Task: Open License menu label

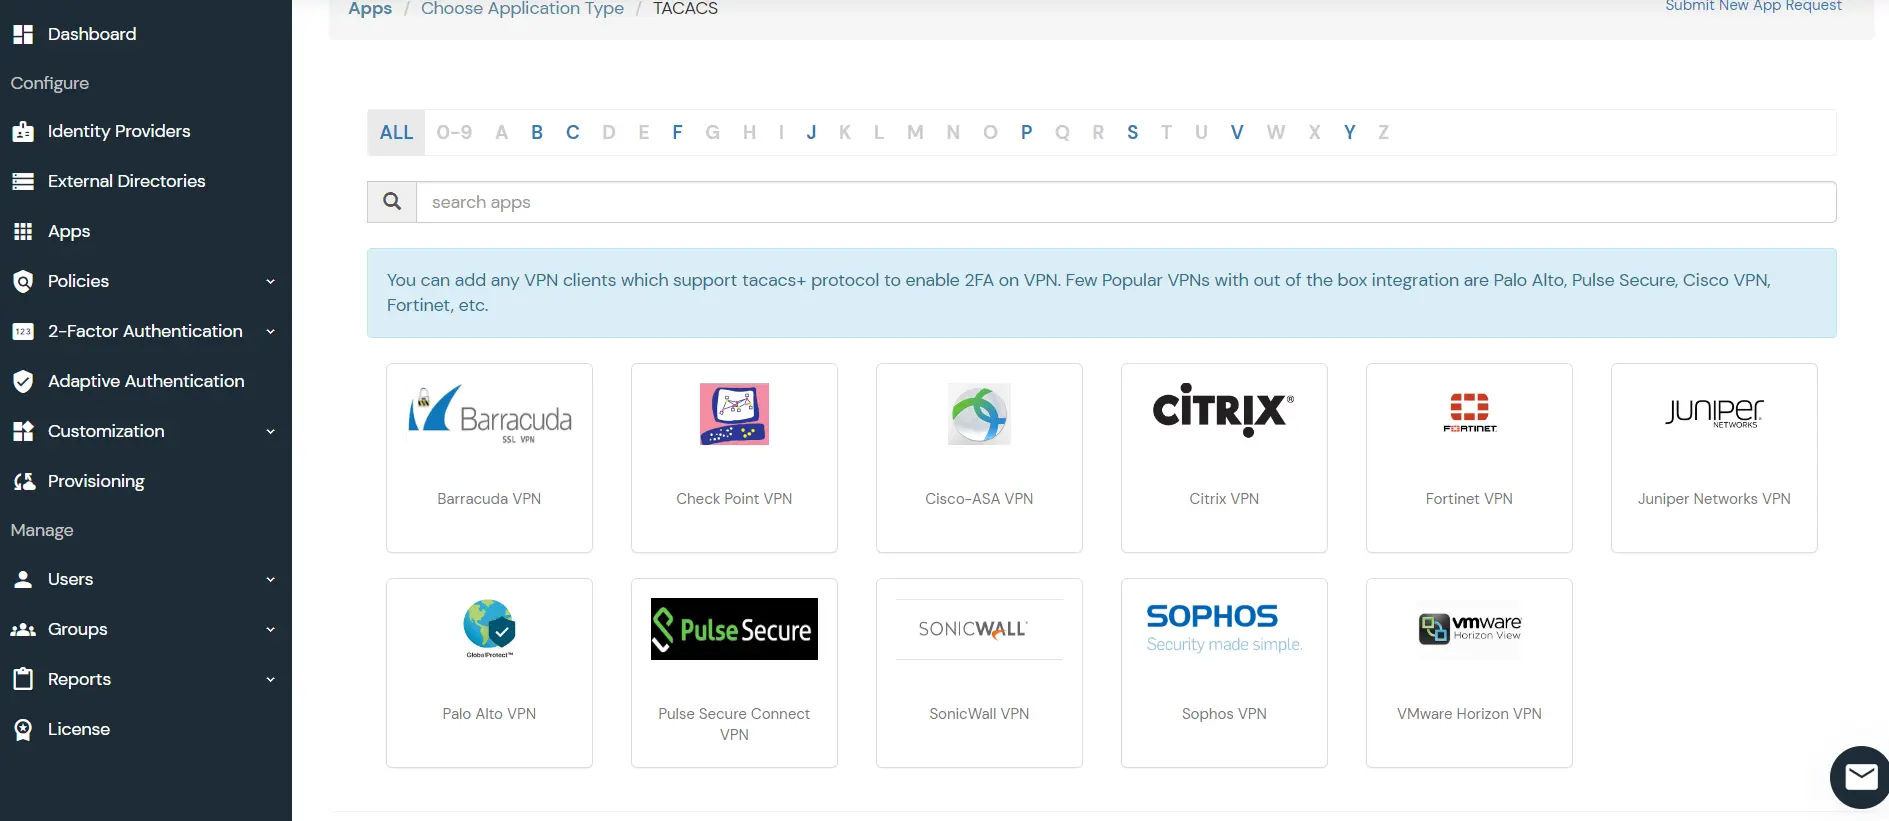Action: point(79,729)
